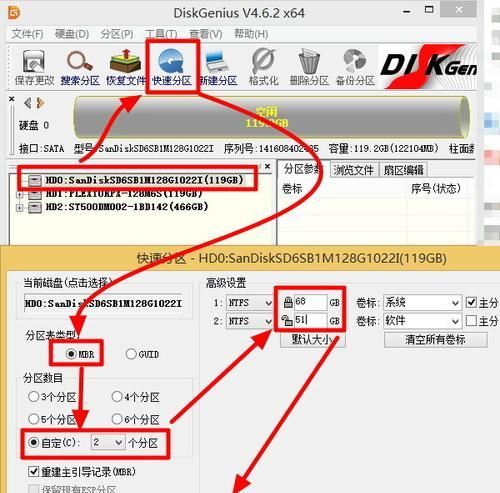500x493 pixels.
Task: Open the 快速分区 quick partition tool
Action: pyautogui.click(x=172, y=67)
